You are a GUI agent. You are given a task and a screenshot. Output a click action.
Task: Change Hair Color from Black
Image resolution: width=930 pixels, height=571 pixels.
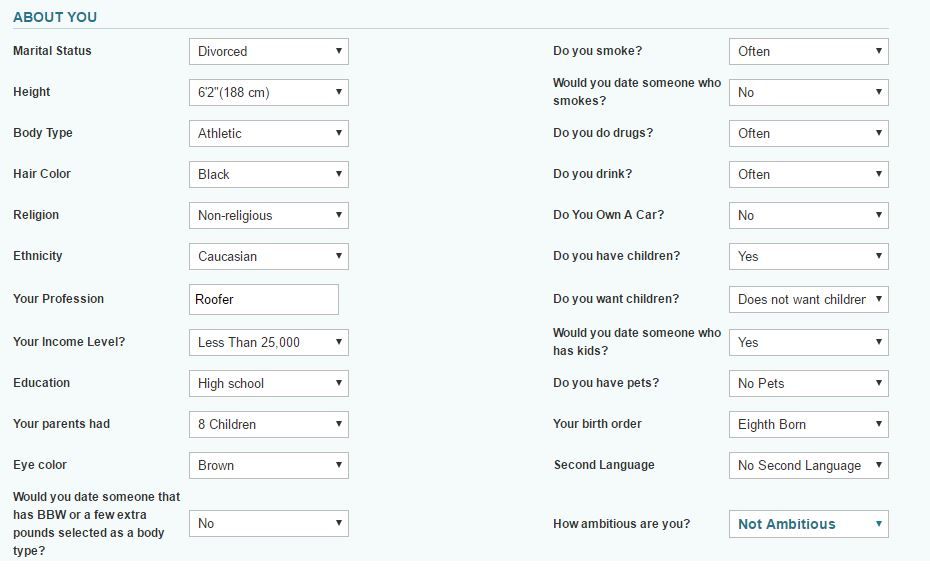point(269,174)
